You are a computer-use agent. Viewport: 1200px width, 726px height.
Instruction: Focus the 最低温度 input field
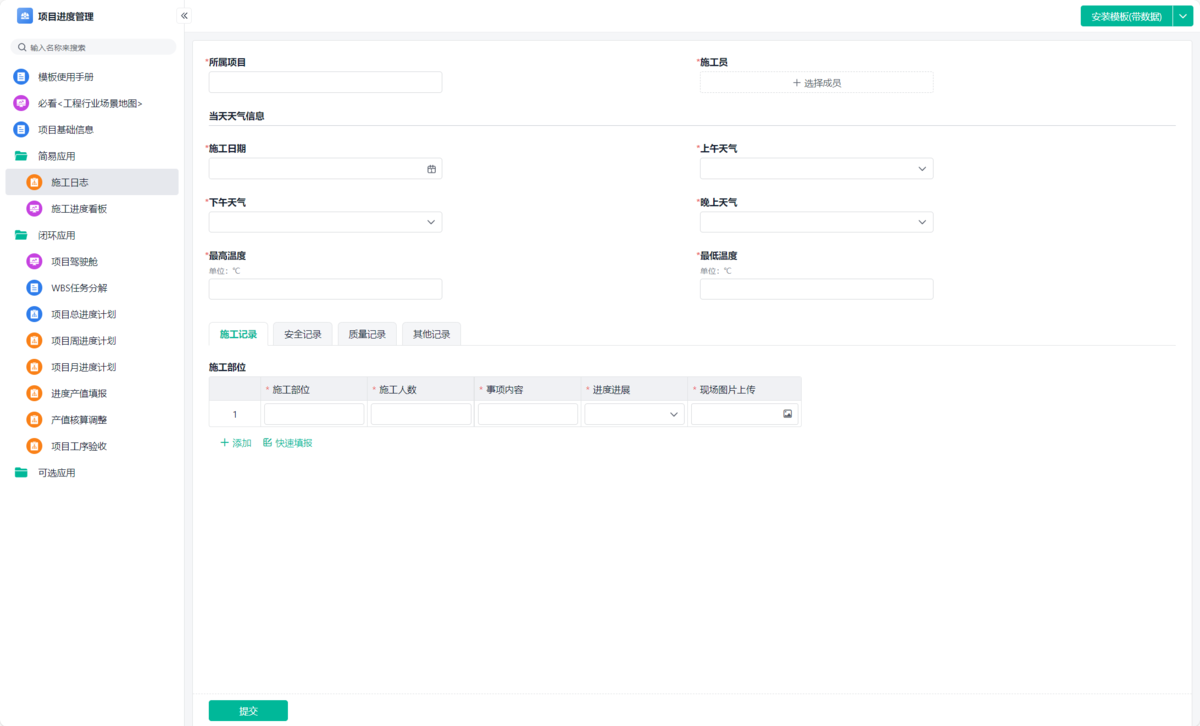tap(816, 289)
